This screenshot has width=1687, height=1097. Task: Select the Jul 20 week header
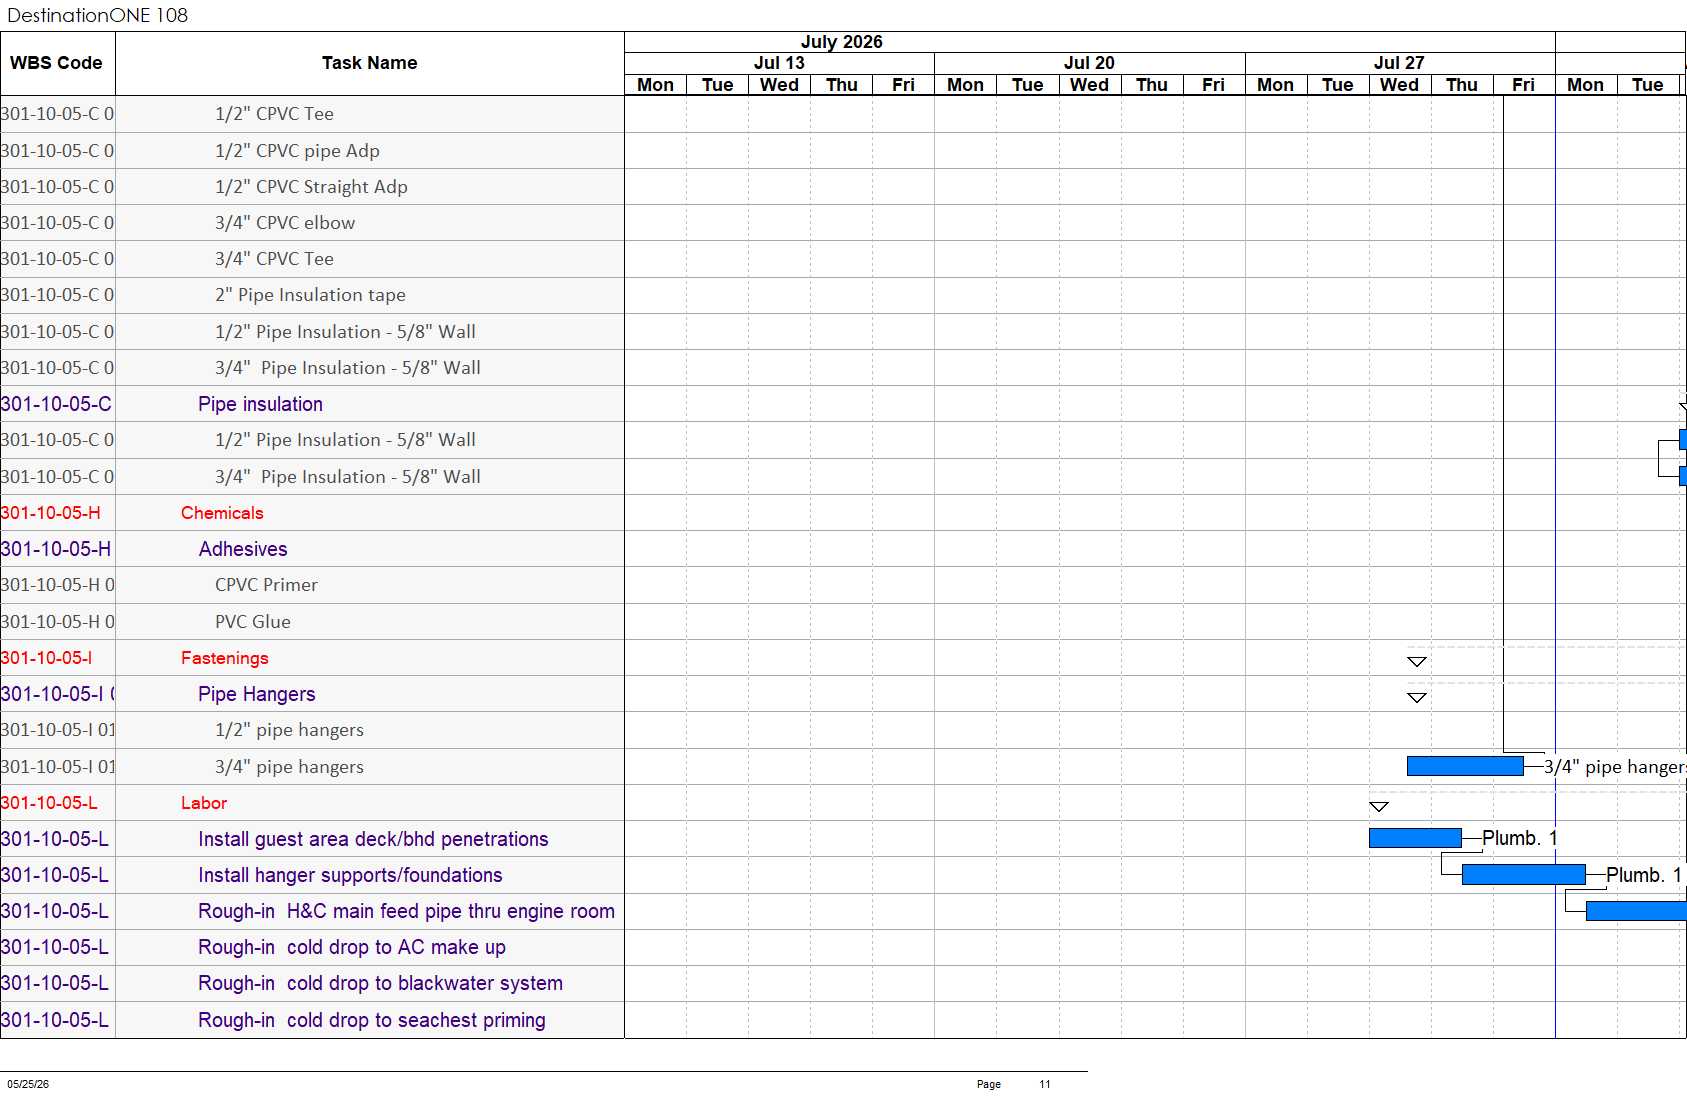(1089, 63)
